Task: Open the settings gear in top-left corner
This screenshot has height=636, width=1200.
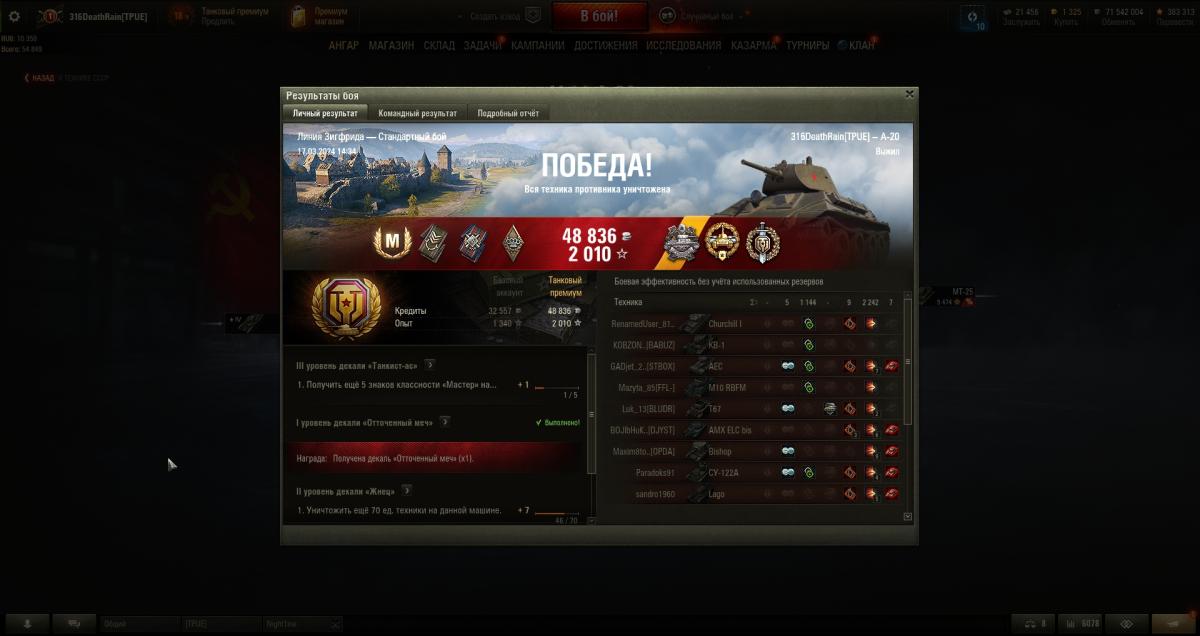Action: pos(14,16)
